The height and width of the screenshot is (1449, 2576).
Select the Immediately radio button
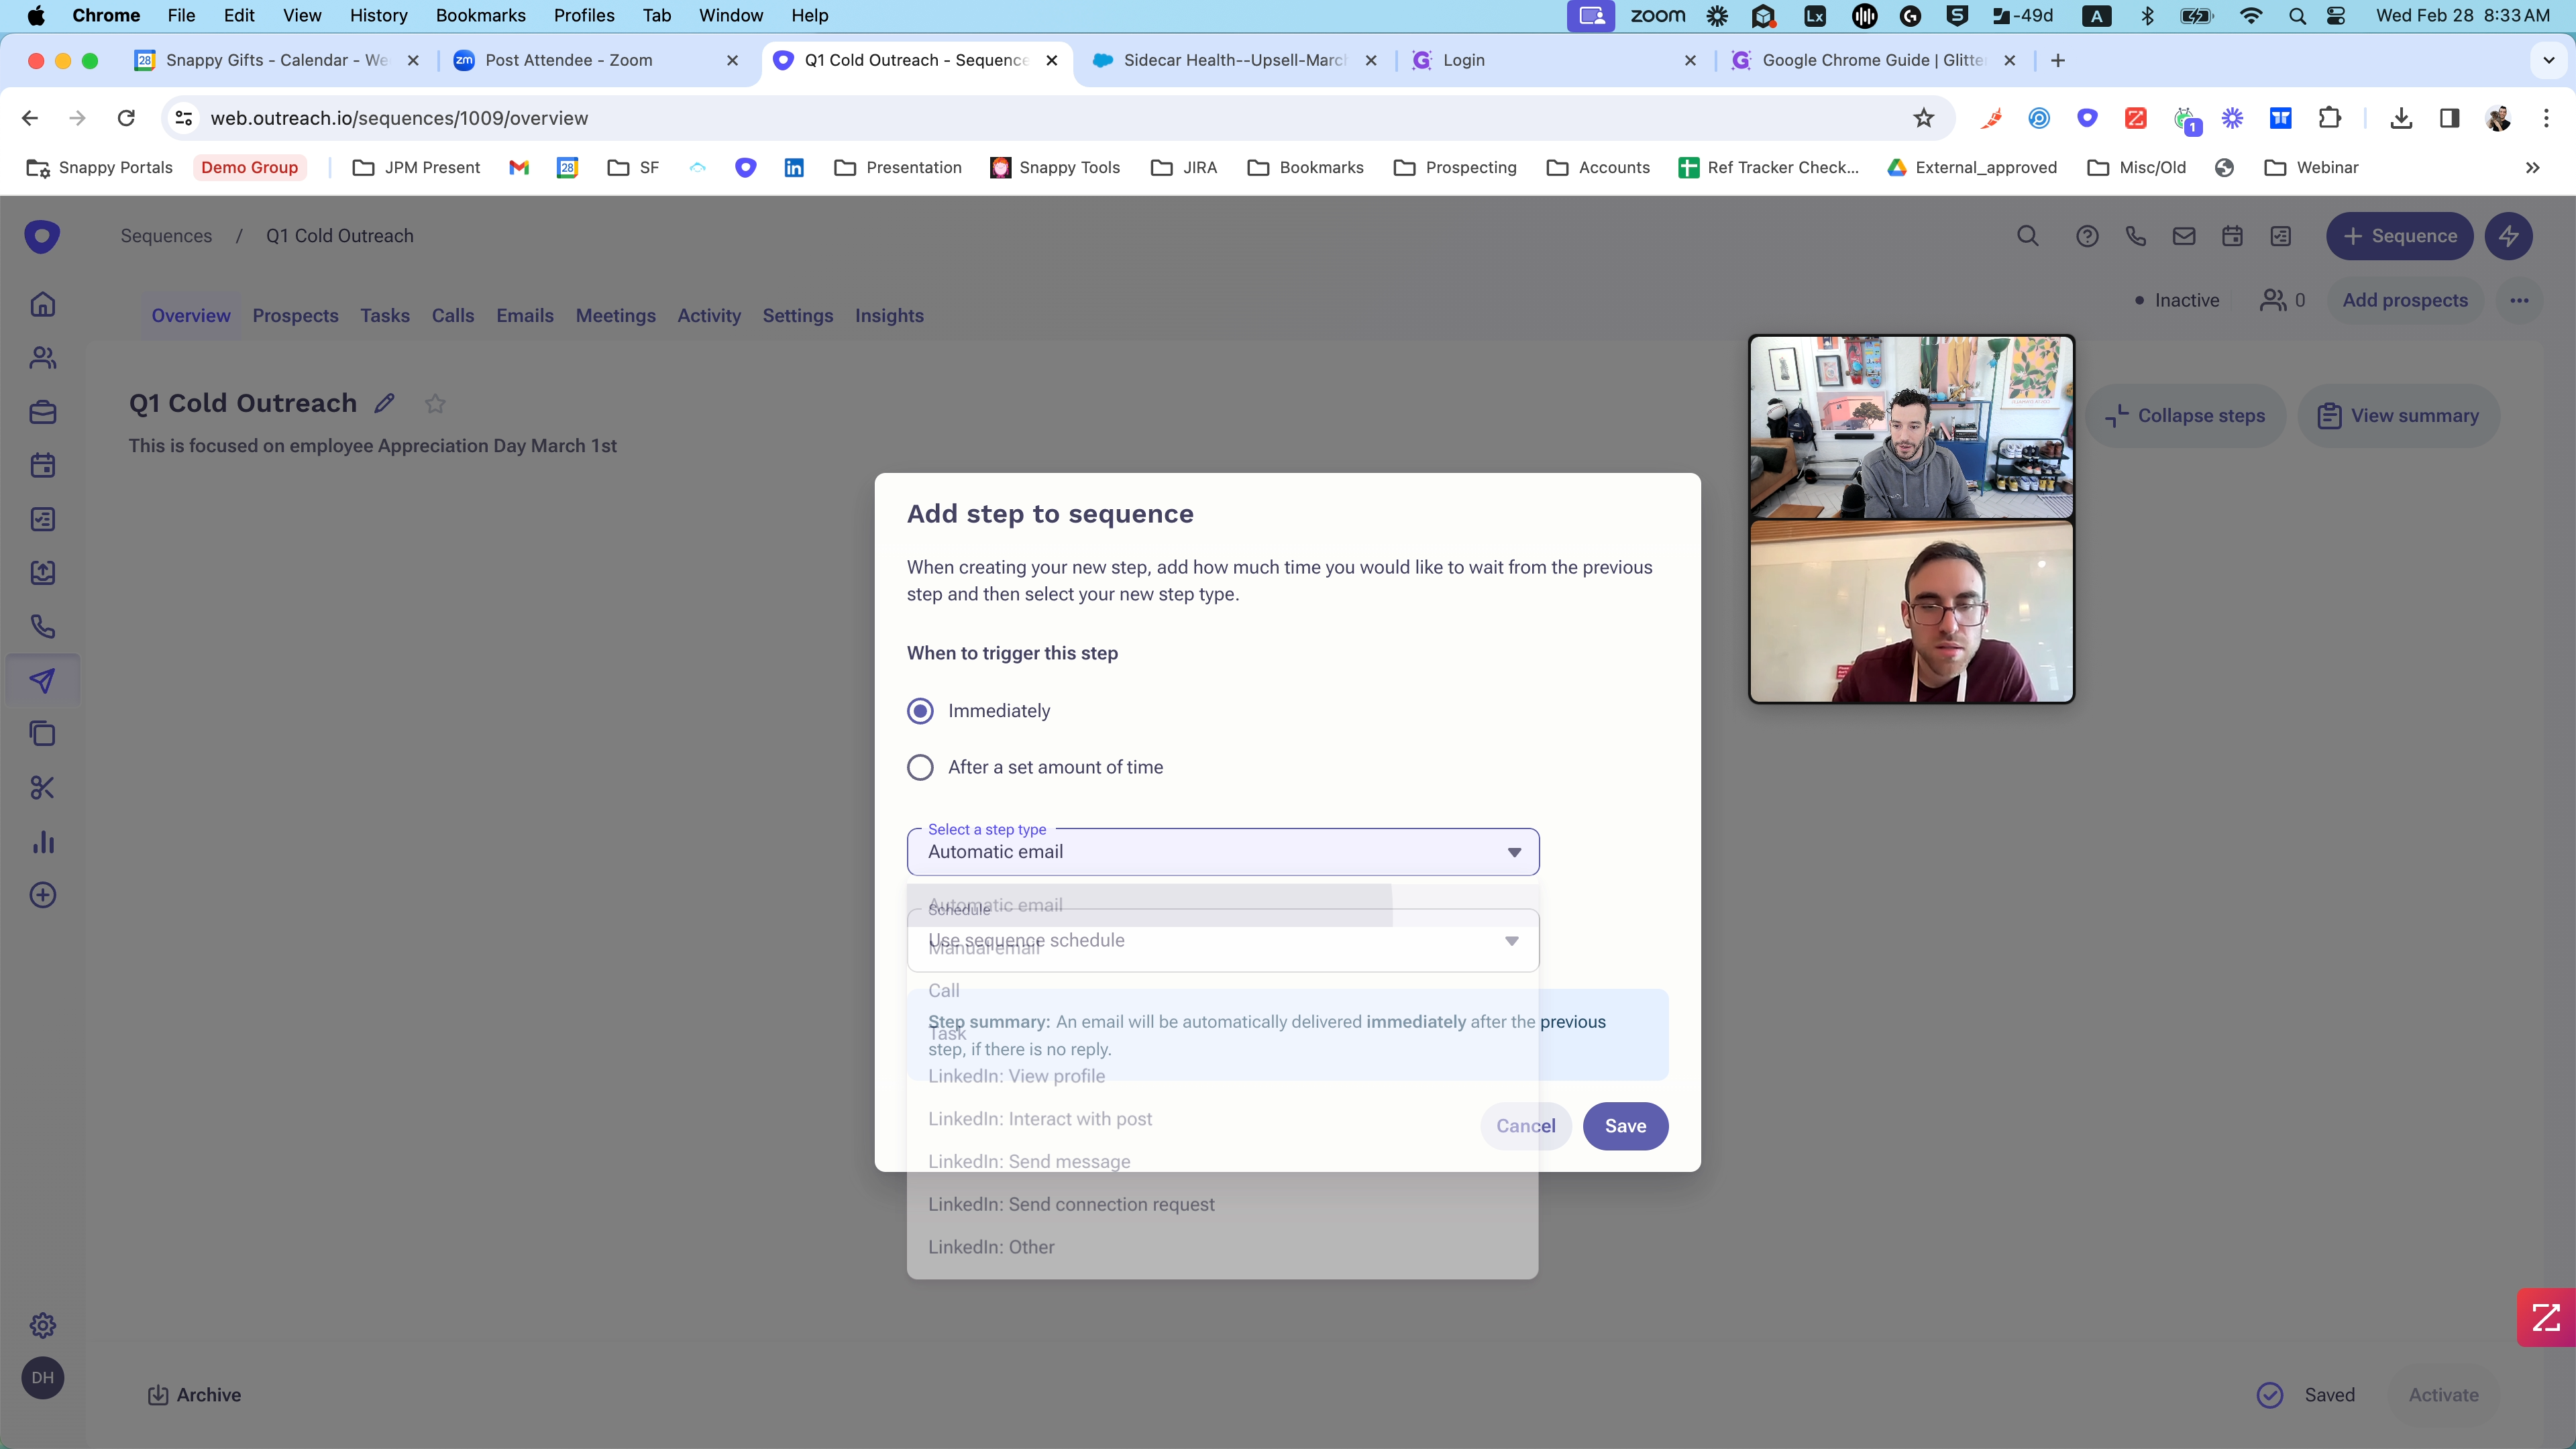tap(920, 711)
